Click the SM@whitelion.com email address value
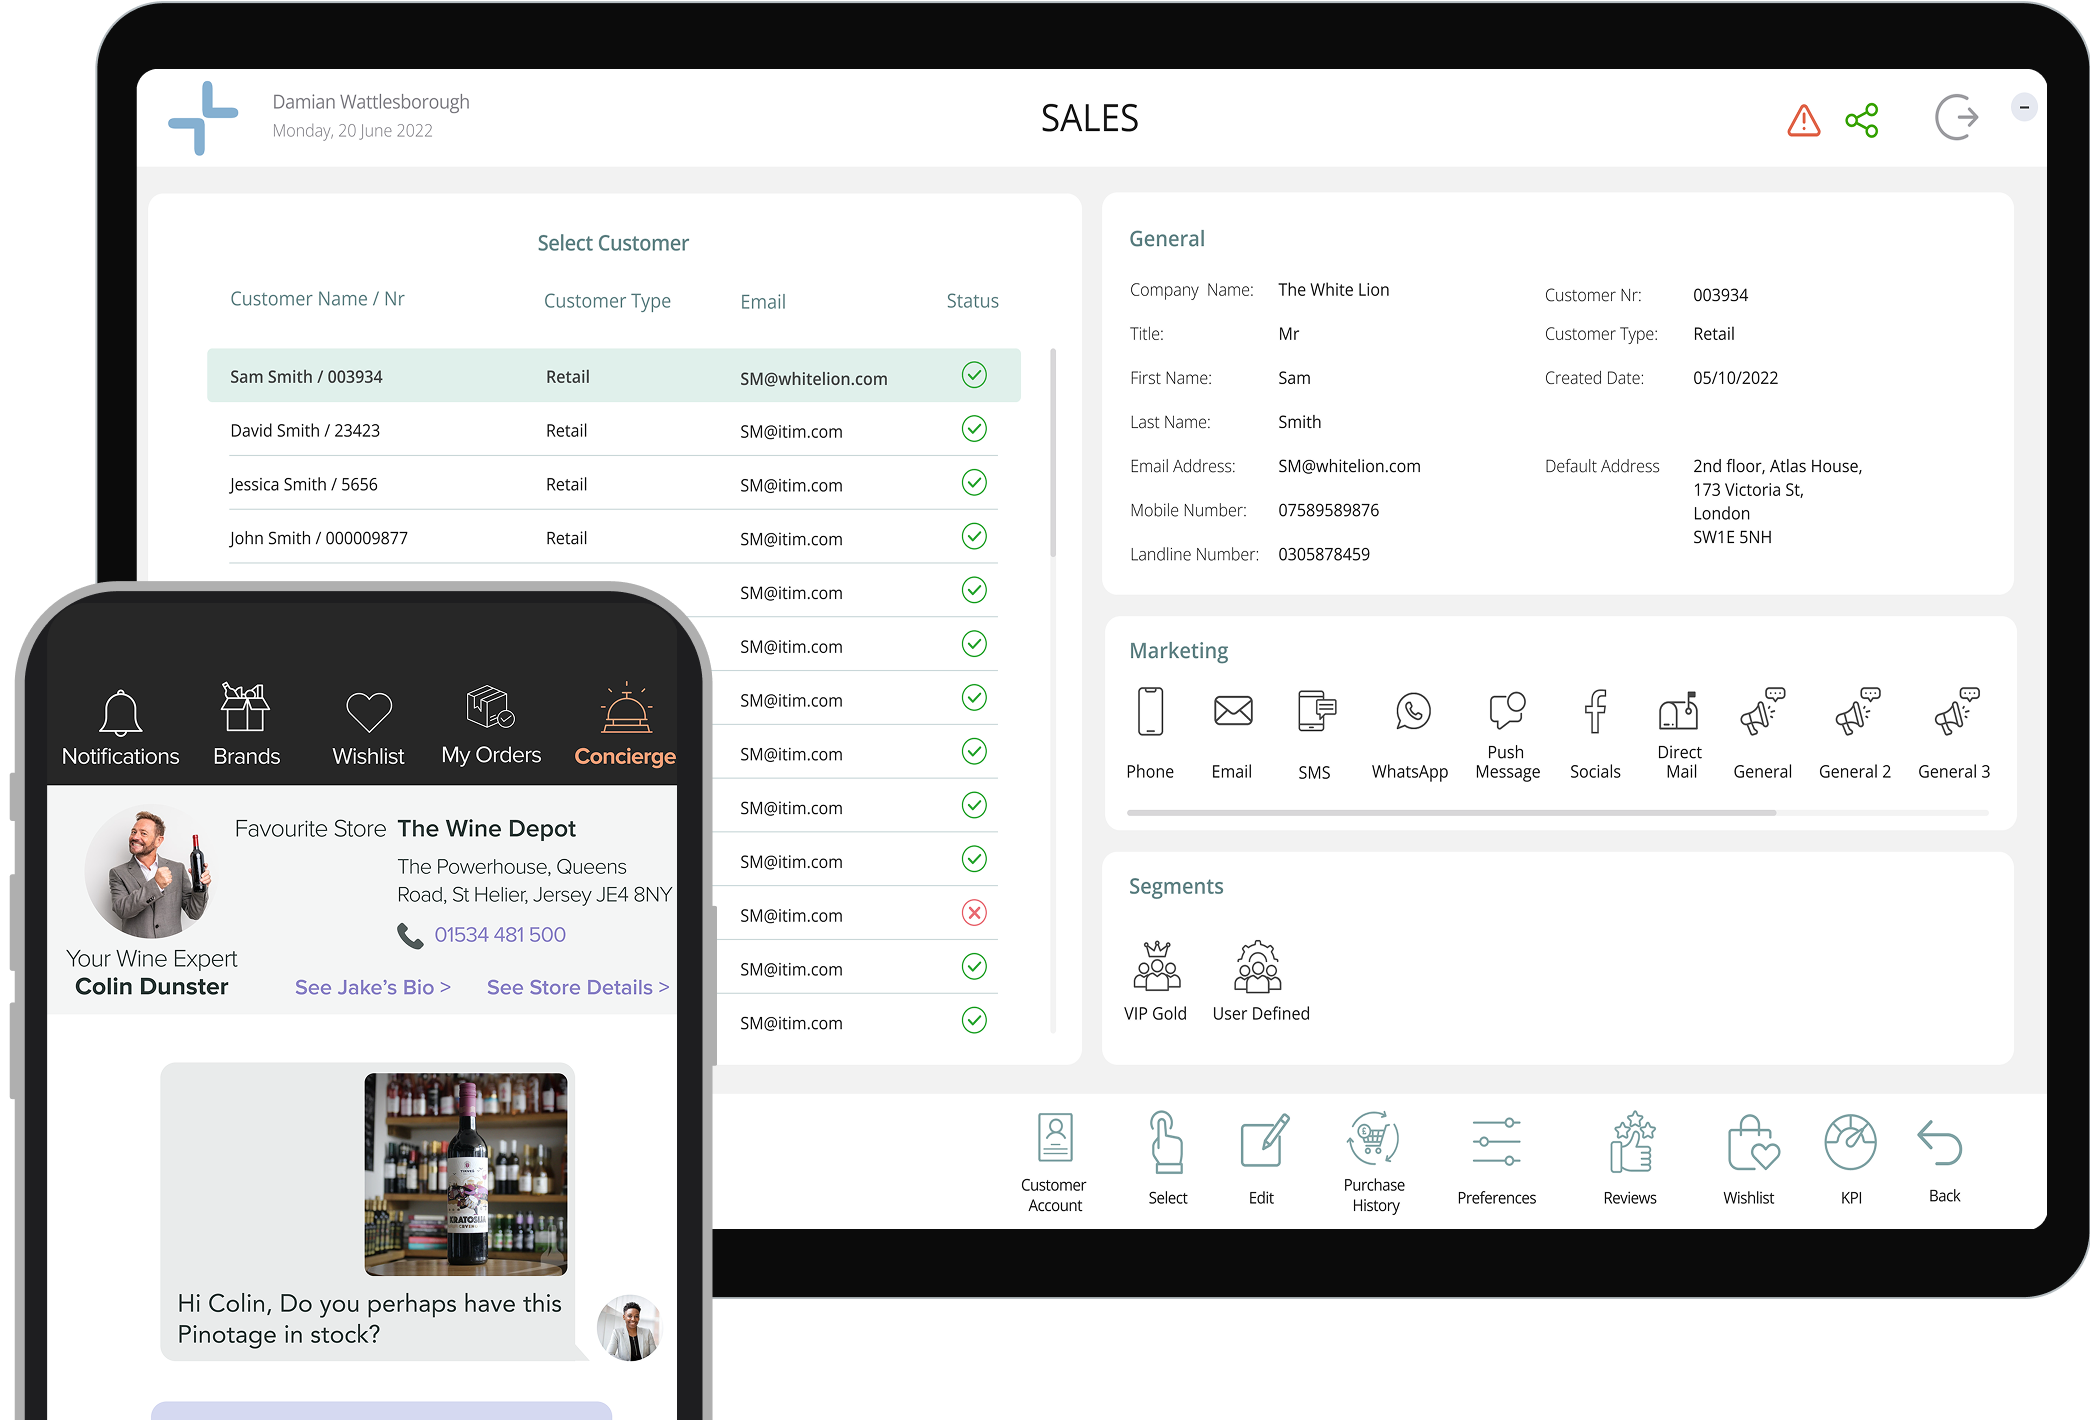Screen dimensions: 2090x1425 [x=1349, y=466]
